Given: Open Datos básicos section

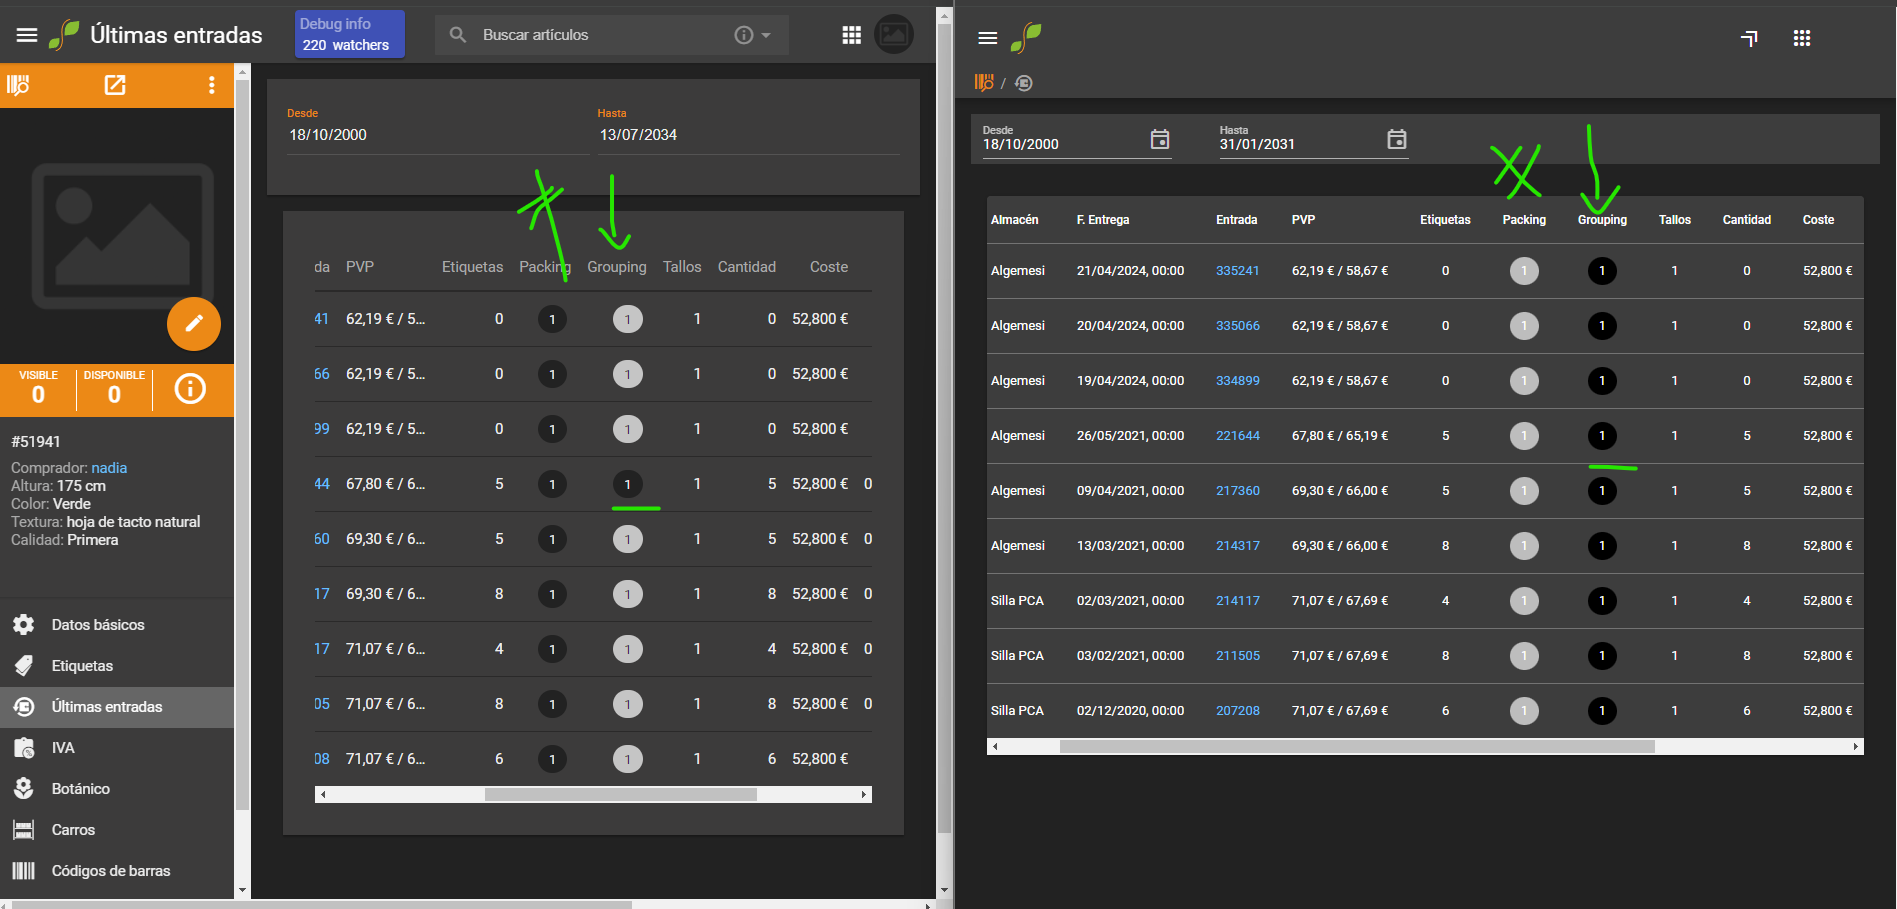Looking at the screenshot, I should pyautogui.click(x=117, y=625).
